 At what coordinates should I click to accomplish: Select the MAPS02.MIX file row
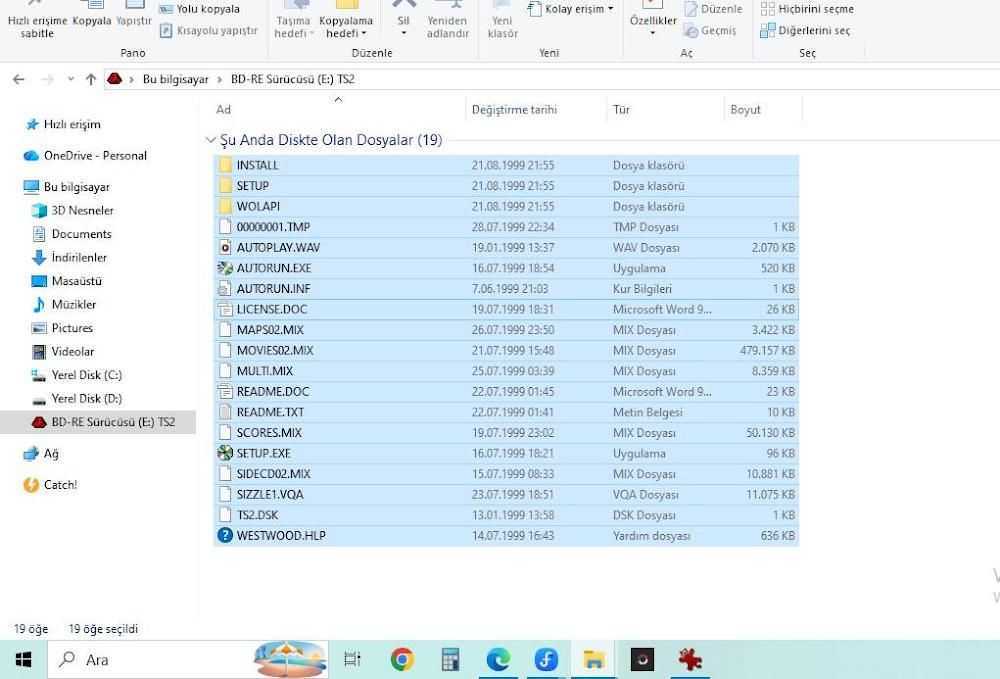click(x=506, y=330)
